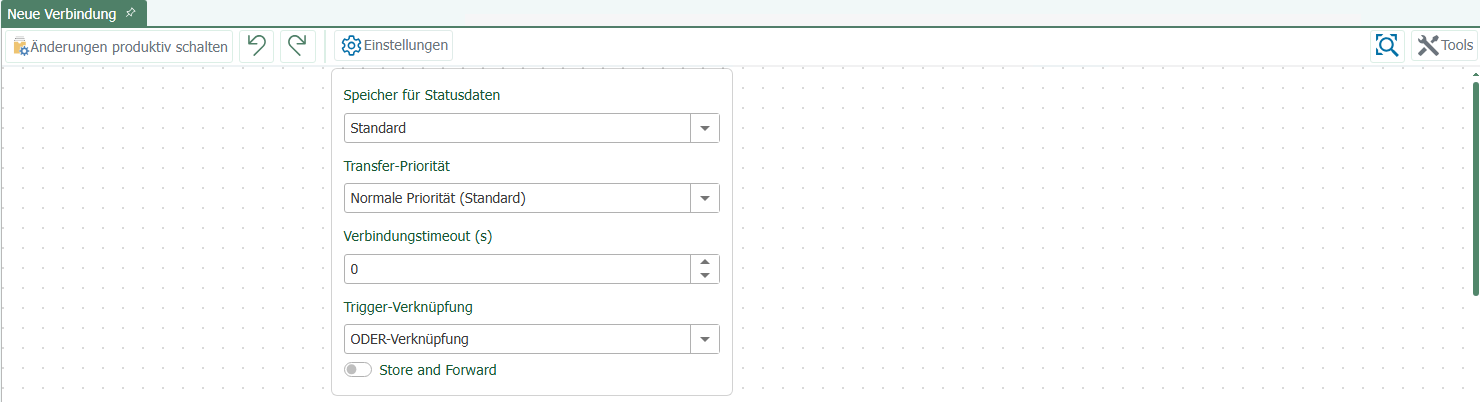Increase Verbindungstimeout with the up arrow

pos(705,262)
